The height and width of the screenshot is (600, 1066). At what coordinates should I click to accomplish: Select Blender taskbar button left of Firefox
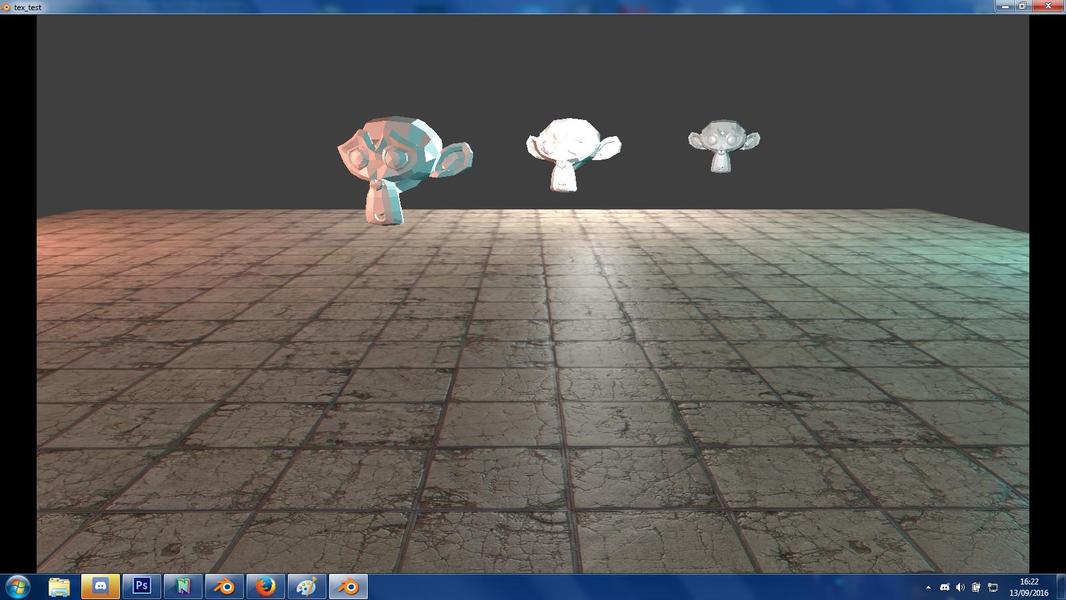tap(224, 586)
